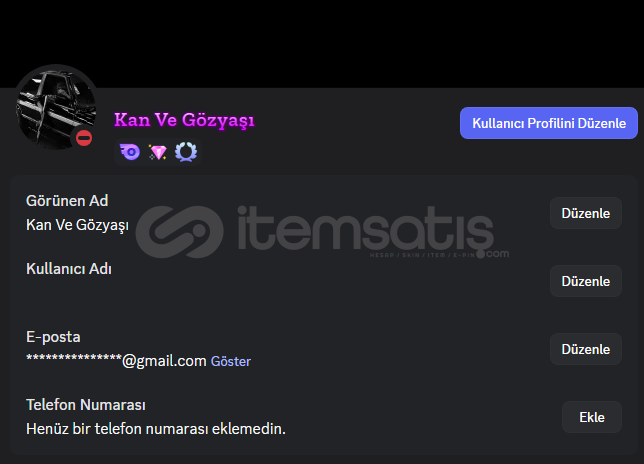
Task: Click the pink server boost gem badge
Action: pos(158,152)
